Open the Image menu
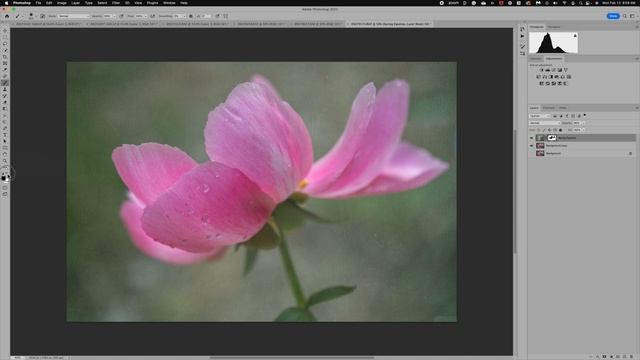This screenshot has width=640, height=360. (62, 3)
